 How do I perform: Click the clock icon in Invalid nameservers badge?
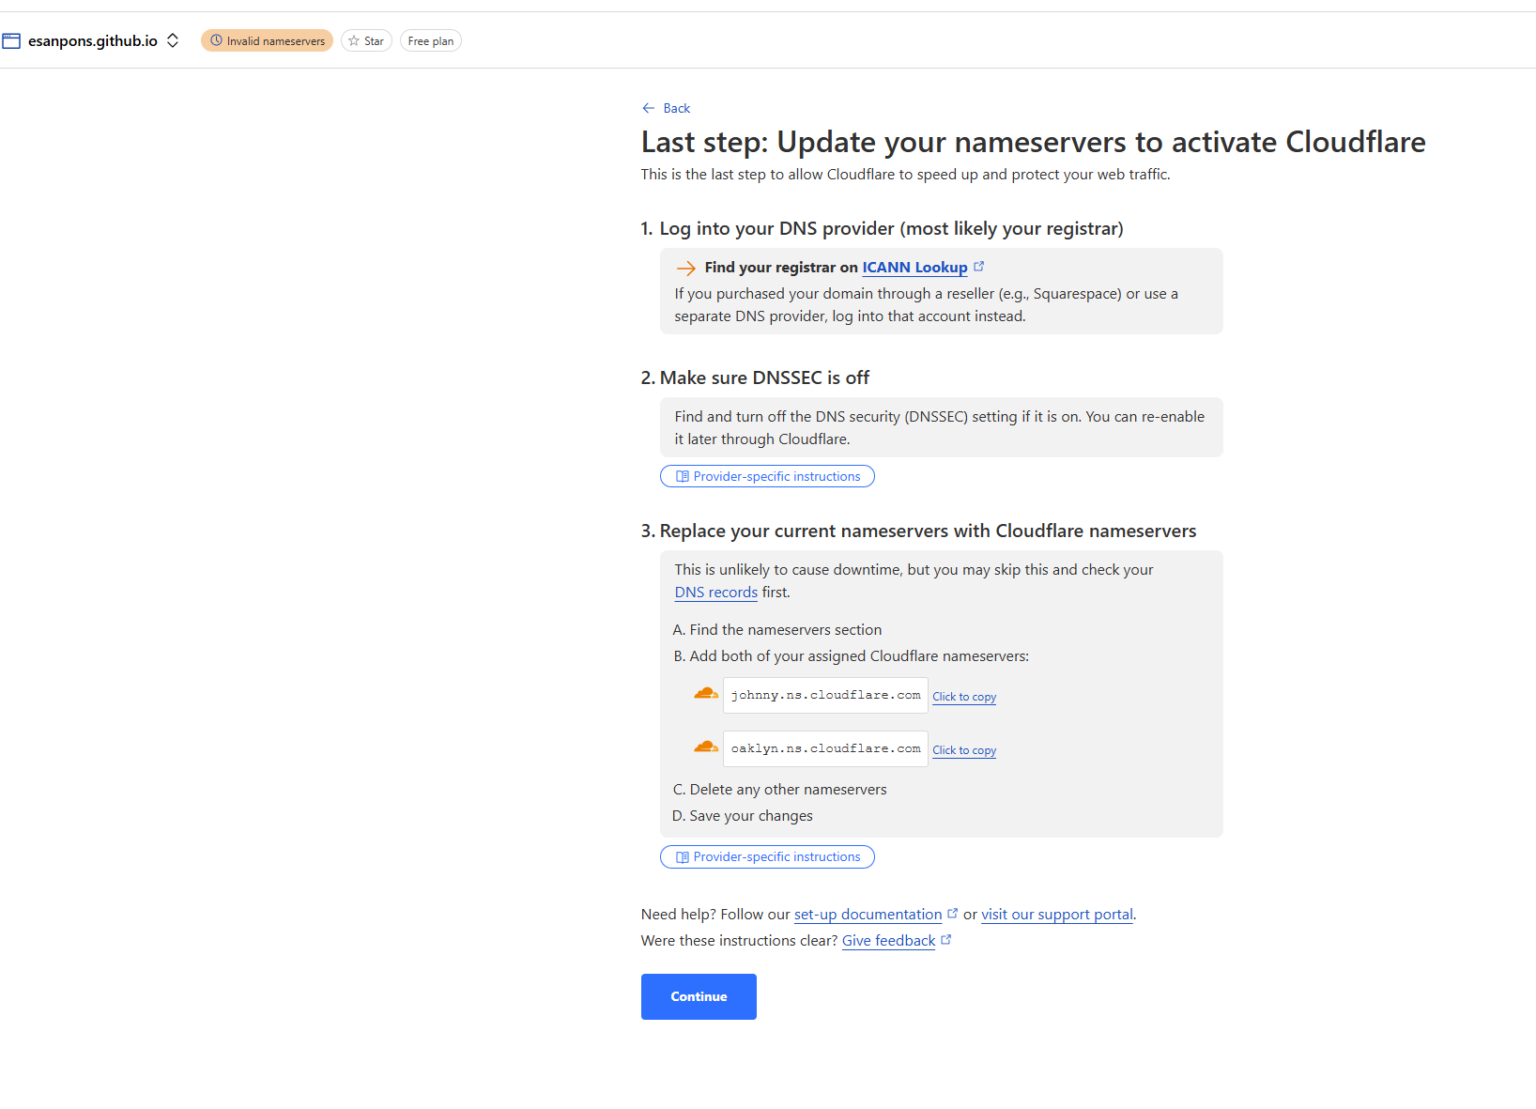pyautogui.click(x=216, y=40)
